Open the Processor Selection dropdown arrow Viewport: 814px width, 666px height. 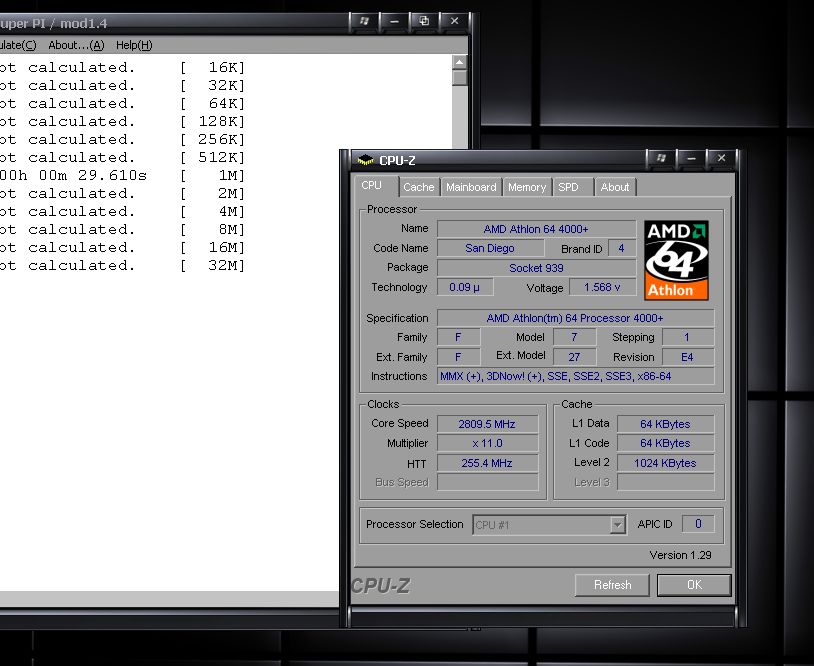point(617,525)
